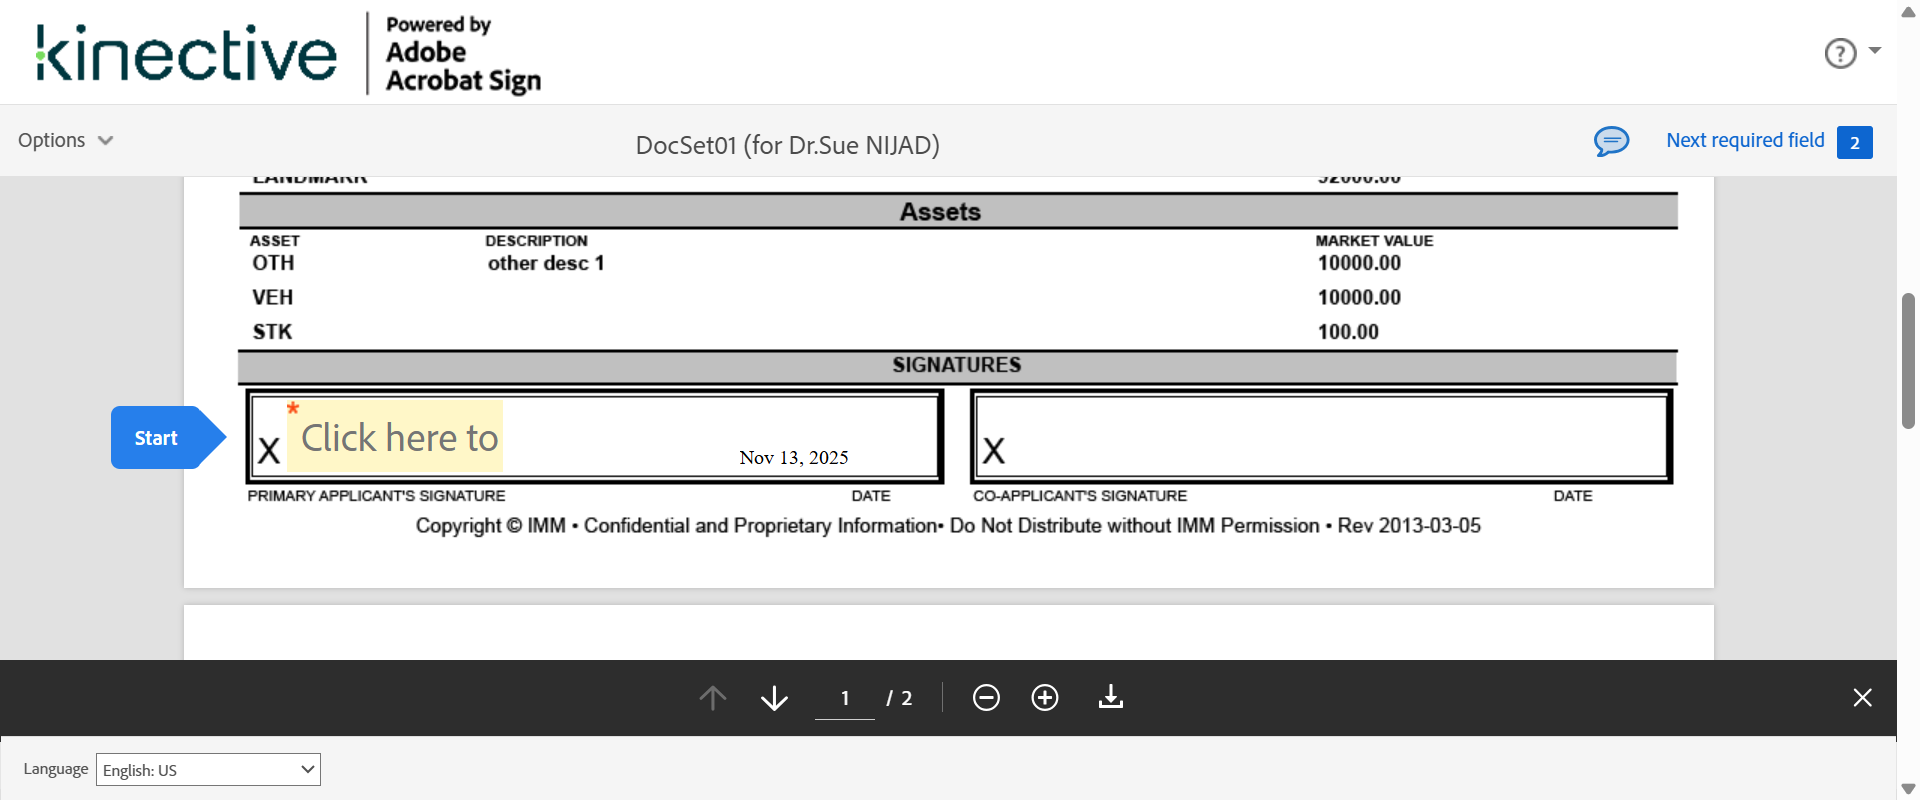Click the Next required field link
Image resolution: width=1920 pixels, height=800 pixels.
1745,140
